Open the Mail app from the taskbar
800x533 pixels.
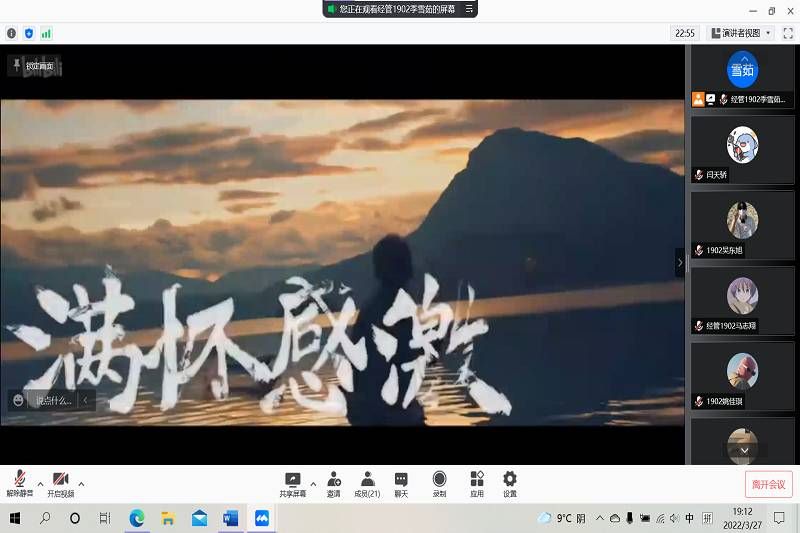coord(199,519)
